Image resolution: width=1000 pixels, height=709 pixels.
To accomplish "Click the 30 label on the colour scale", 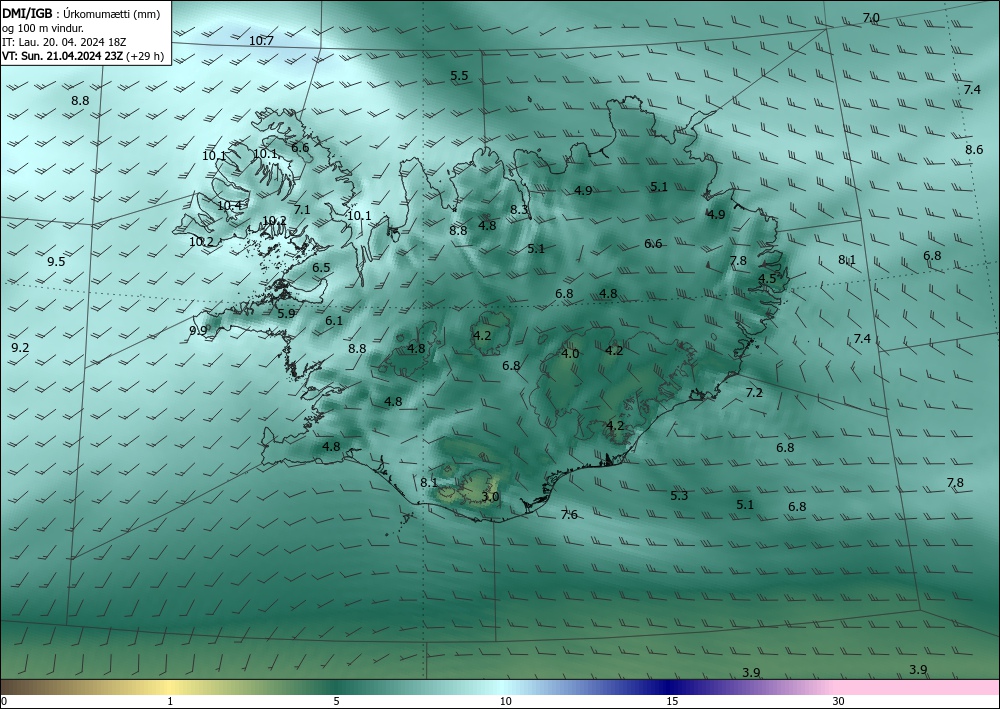I will coord(838,701).
